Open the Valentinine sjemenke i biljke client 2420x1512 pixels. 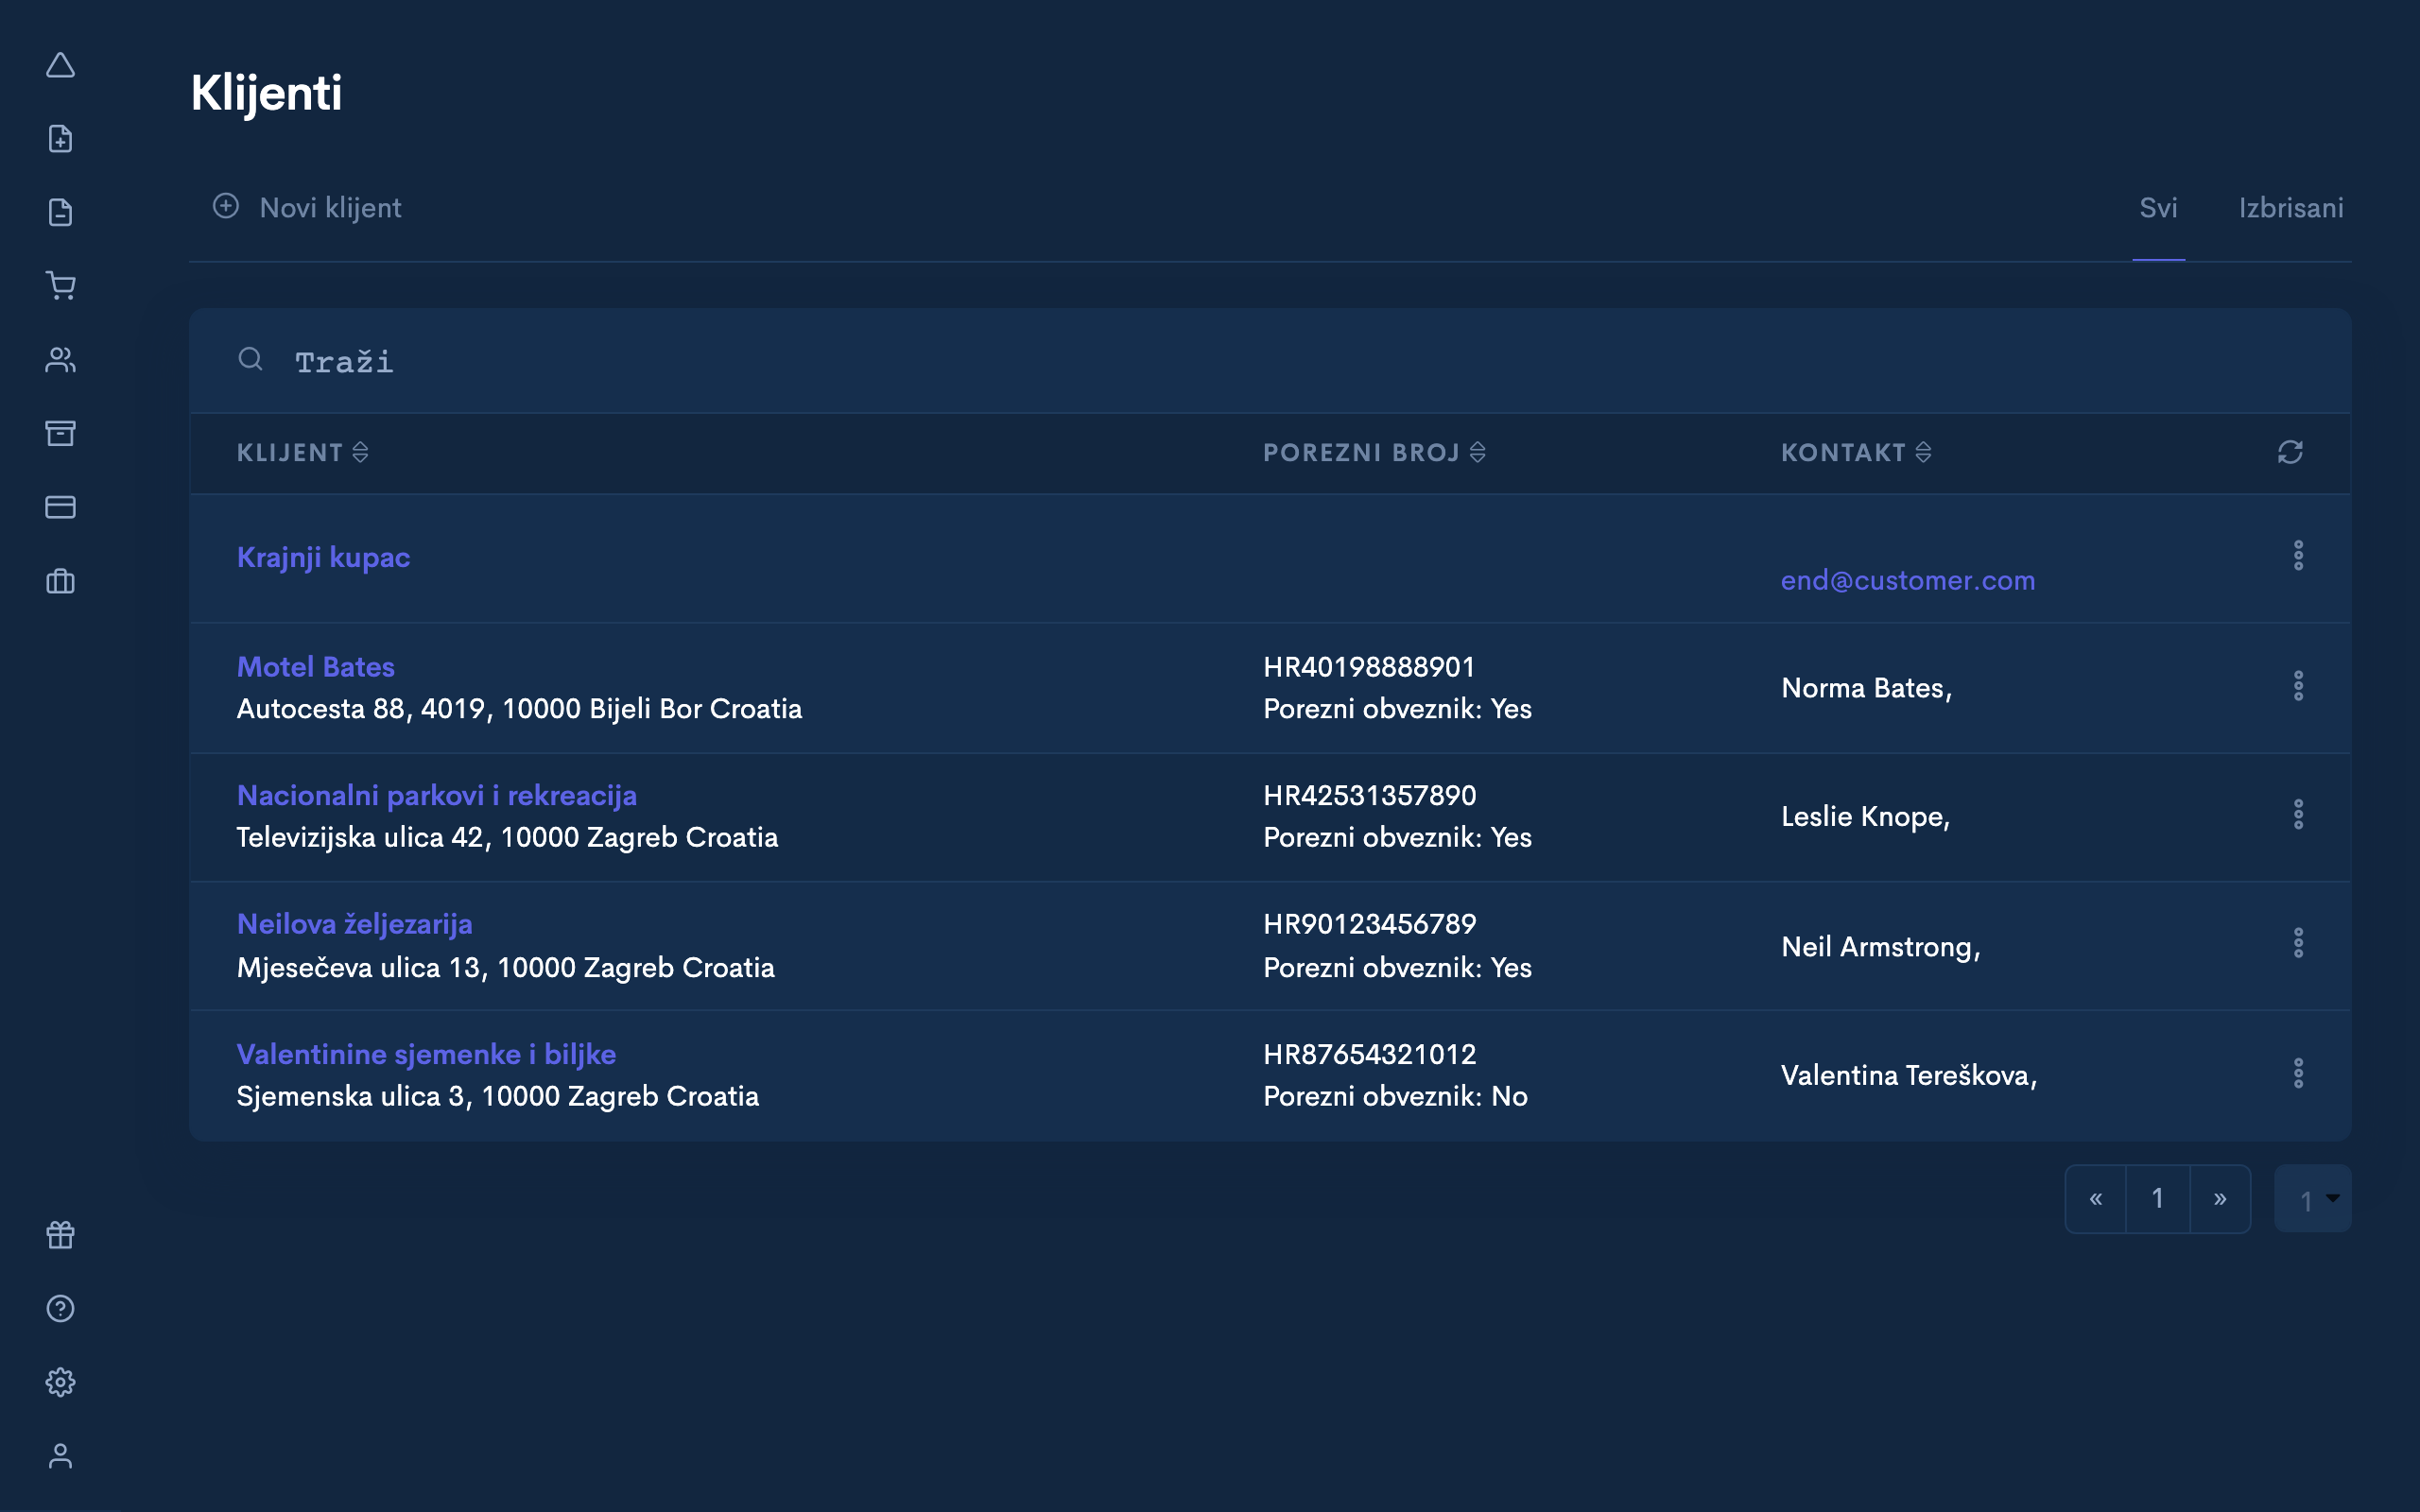427,1053
